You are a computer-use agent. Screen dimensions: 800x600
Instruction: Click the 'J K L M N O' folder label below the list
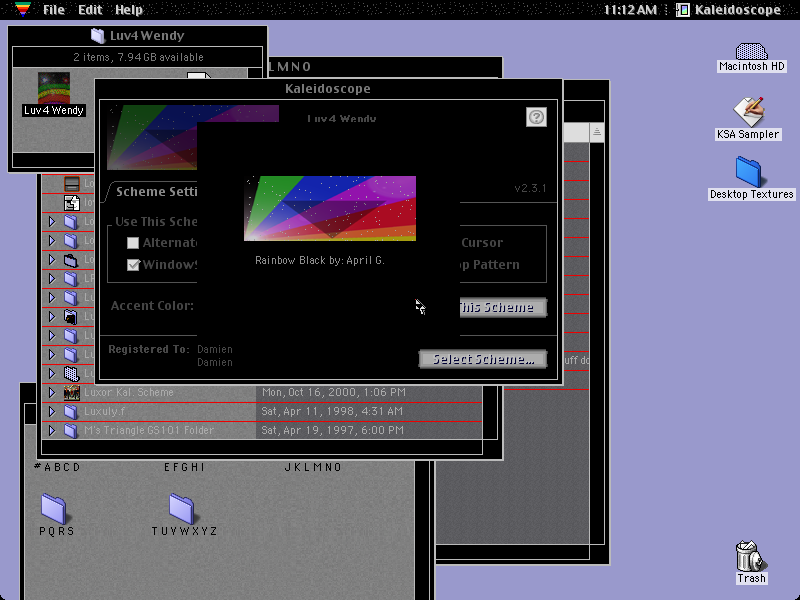pyautogui.click(x=313, y=467)
